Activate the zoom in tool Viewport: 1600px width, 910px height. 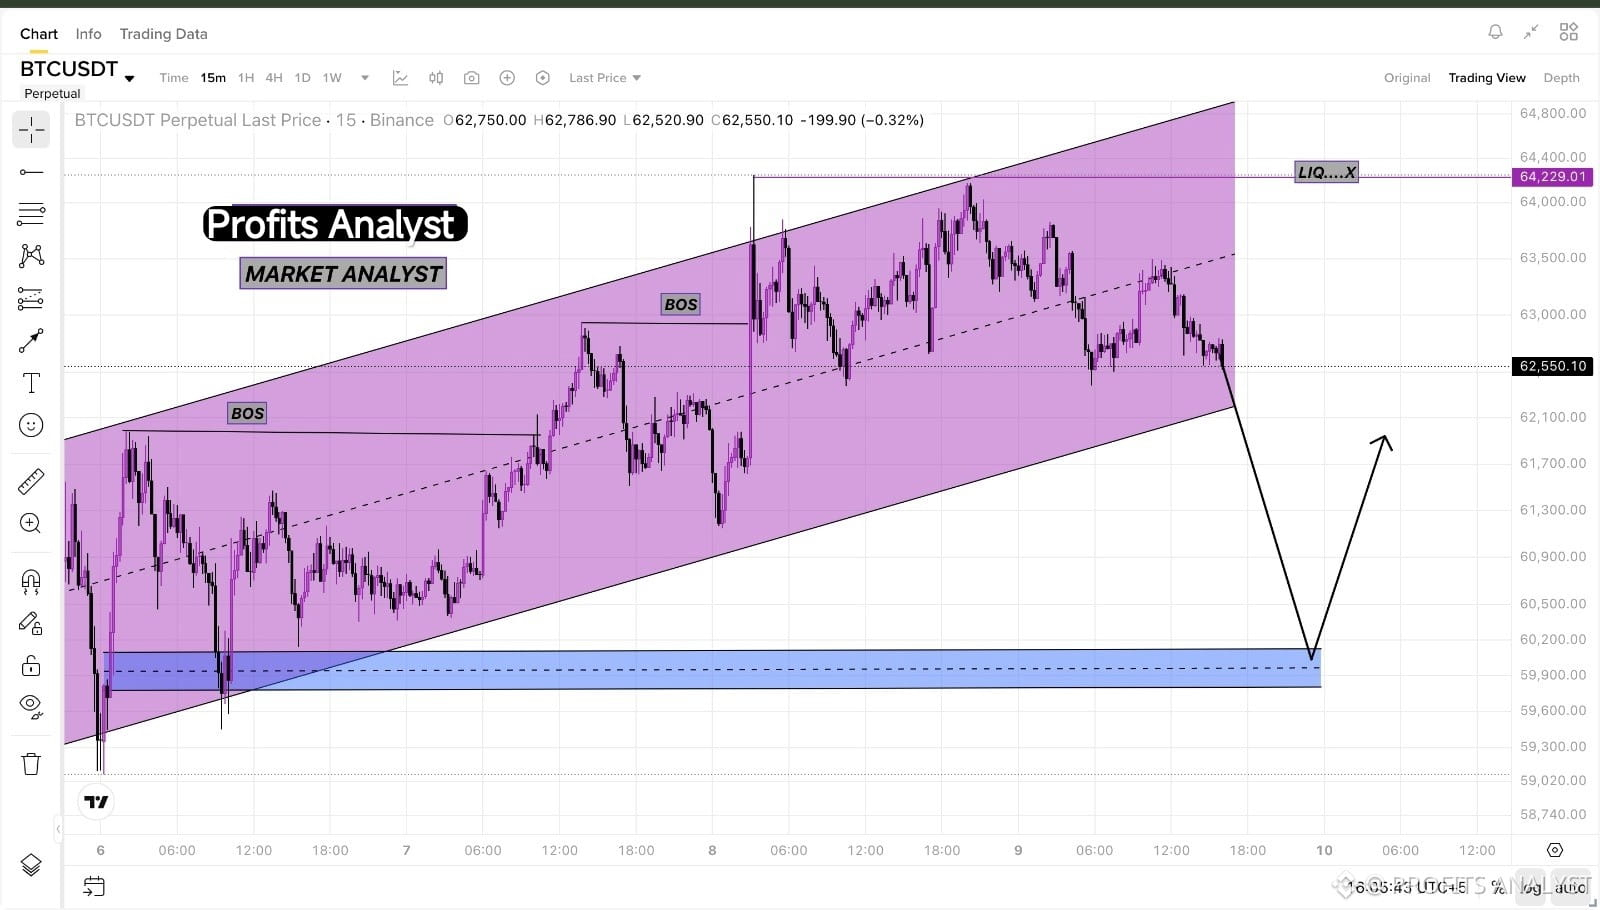coord(31,523)
